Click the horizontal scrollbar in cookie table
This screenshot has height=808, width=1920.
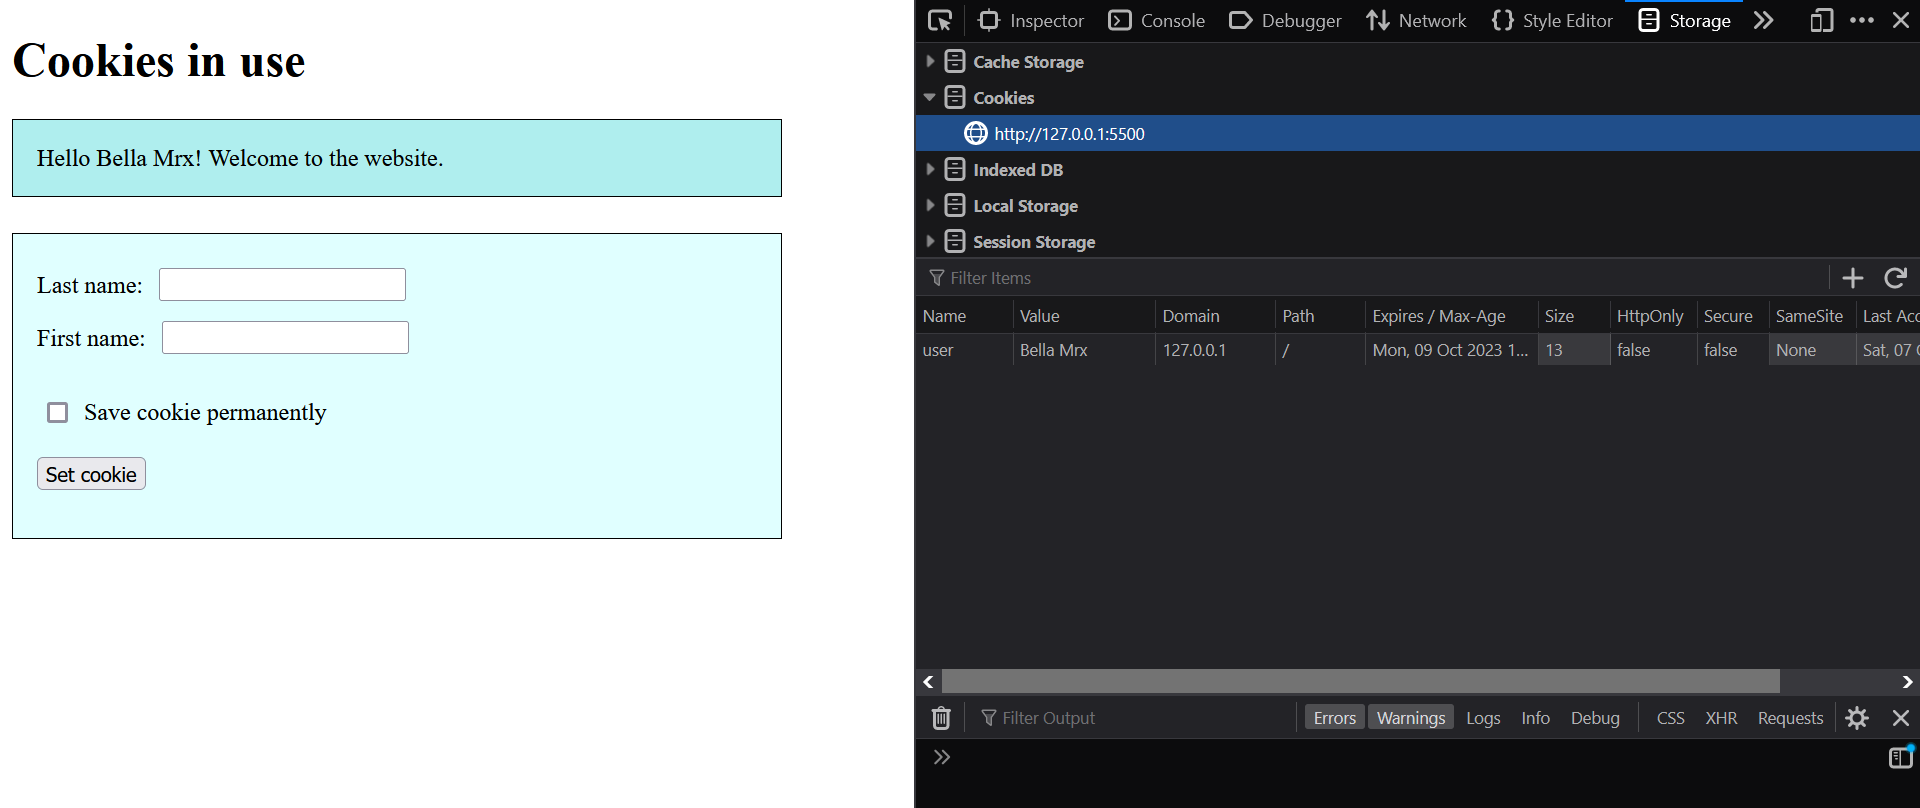[1360, 682]
